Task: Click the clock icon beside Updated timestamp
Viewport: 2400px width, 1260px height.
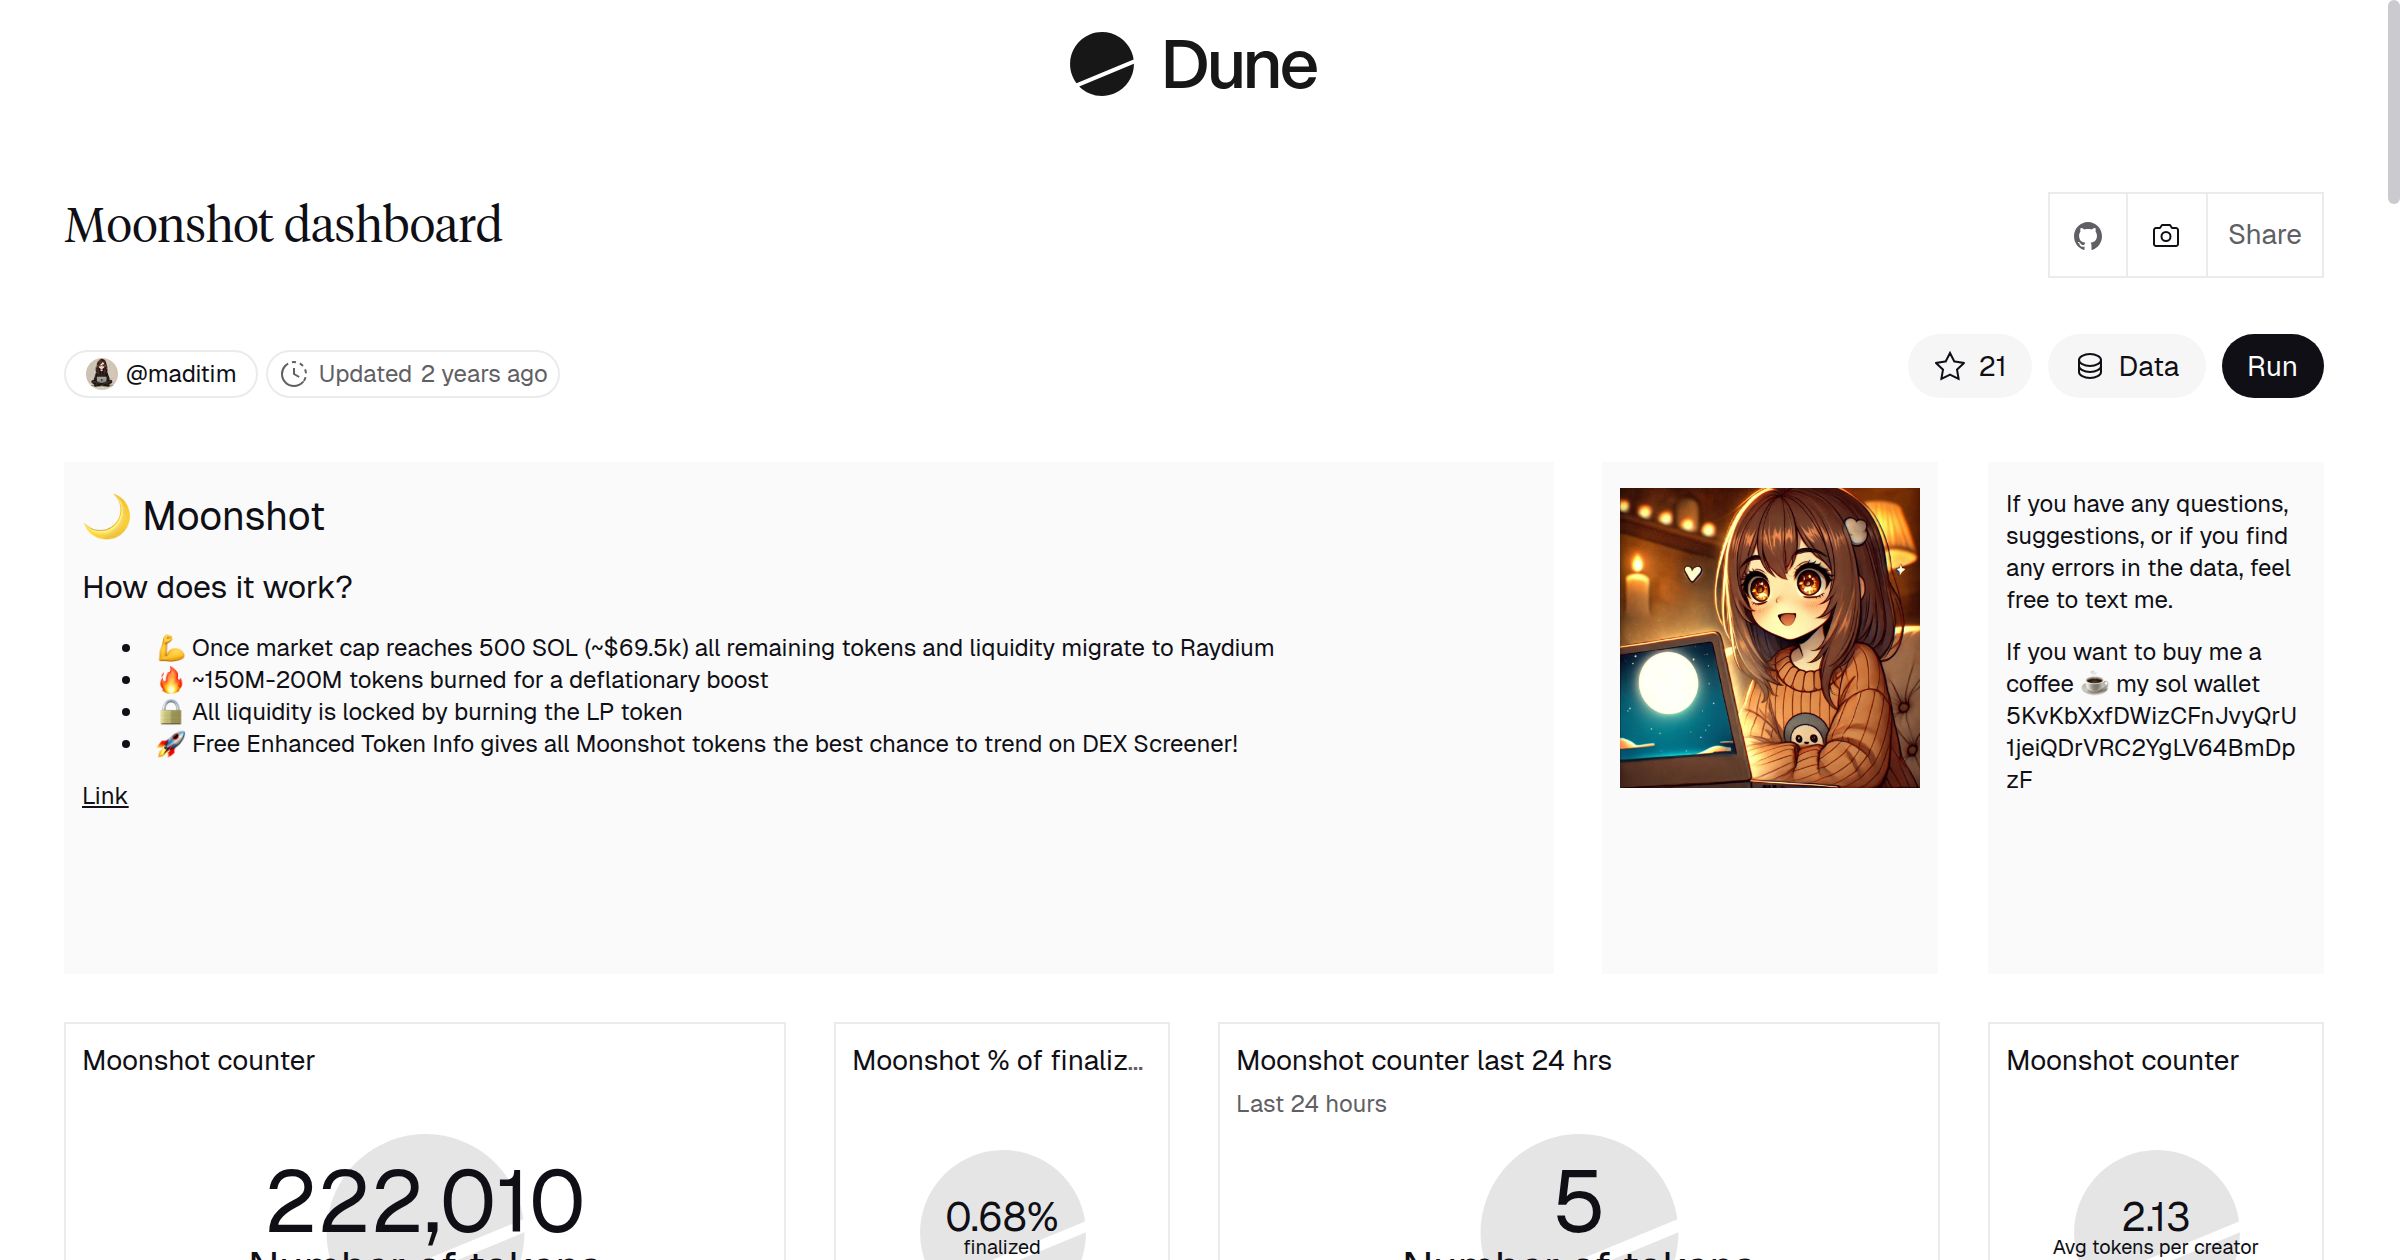Action: (294, 373)
